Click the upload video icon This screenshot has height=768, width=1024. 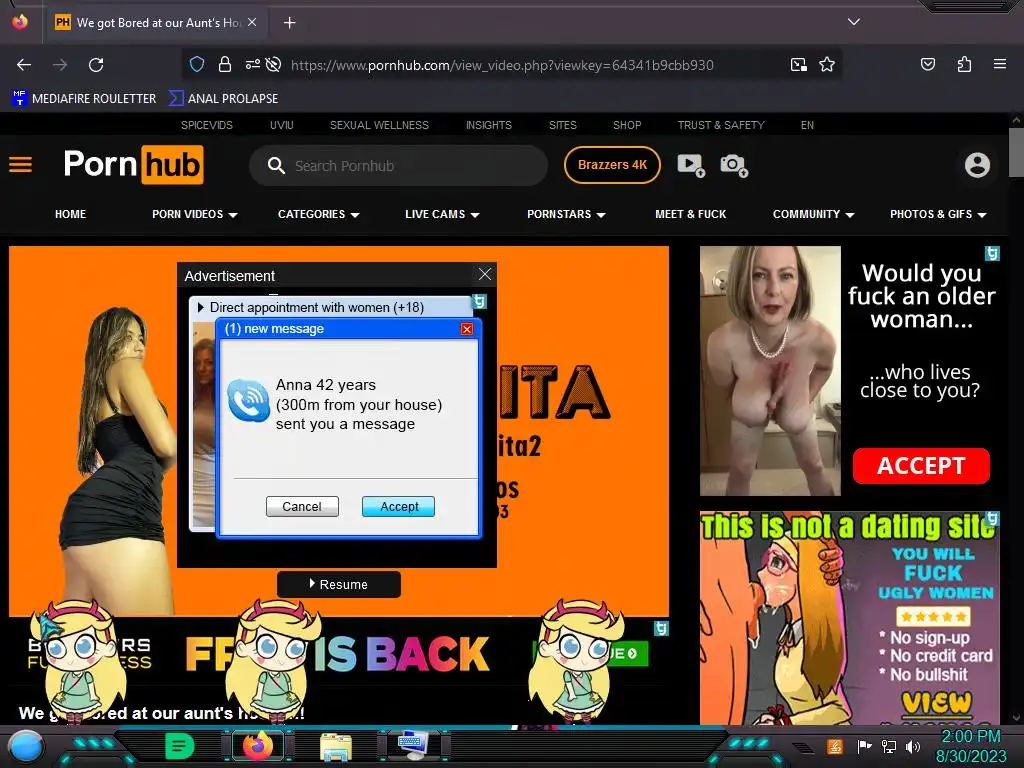pos(691,165)
